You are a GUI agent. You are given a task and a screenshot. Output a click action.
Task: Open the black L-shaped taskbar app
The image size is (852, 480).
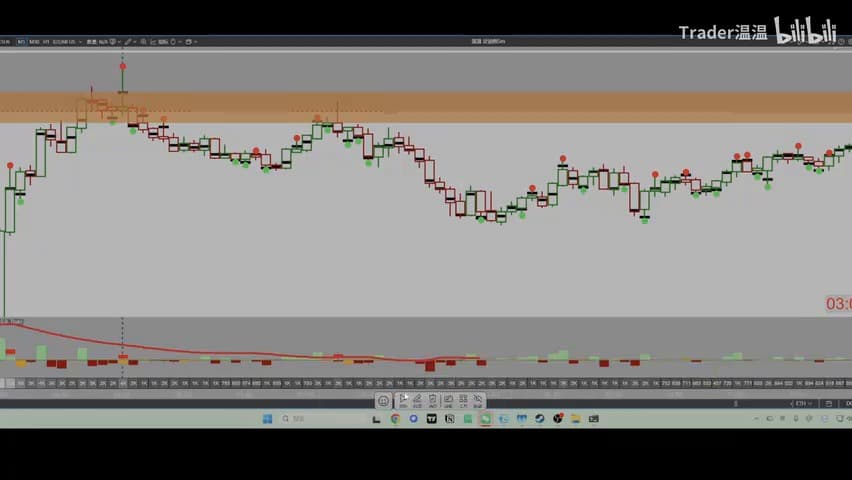[377, 419]
